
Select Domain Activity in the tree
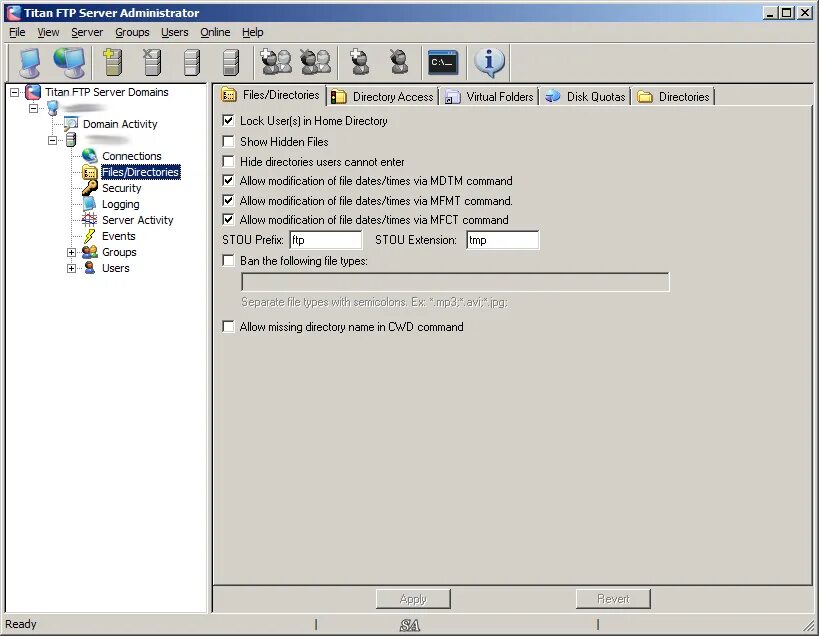[120, 124]
